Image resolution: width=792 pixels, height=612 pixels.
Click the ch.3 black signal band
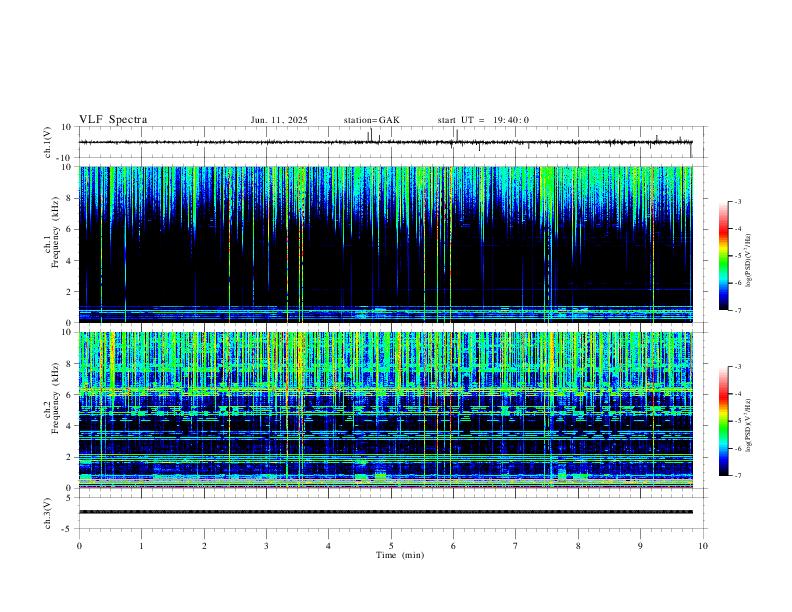(x=386, y=512)
